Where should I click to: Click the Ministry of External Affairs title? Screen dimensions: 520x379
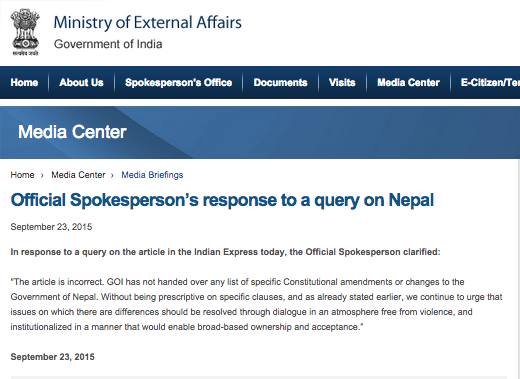pyautogui.click(x=147, y=23)
